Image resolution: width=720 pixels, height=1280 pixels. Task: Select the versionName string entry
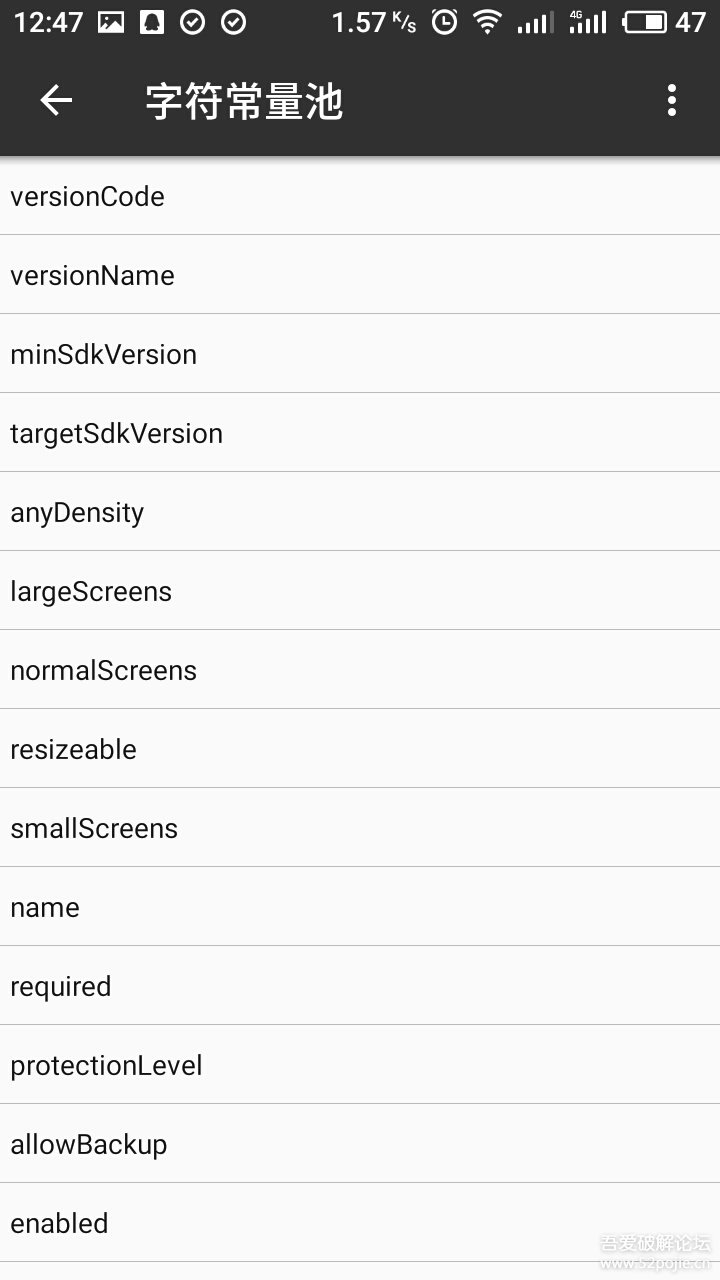[360, 275]
